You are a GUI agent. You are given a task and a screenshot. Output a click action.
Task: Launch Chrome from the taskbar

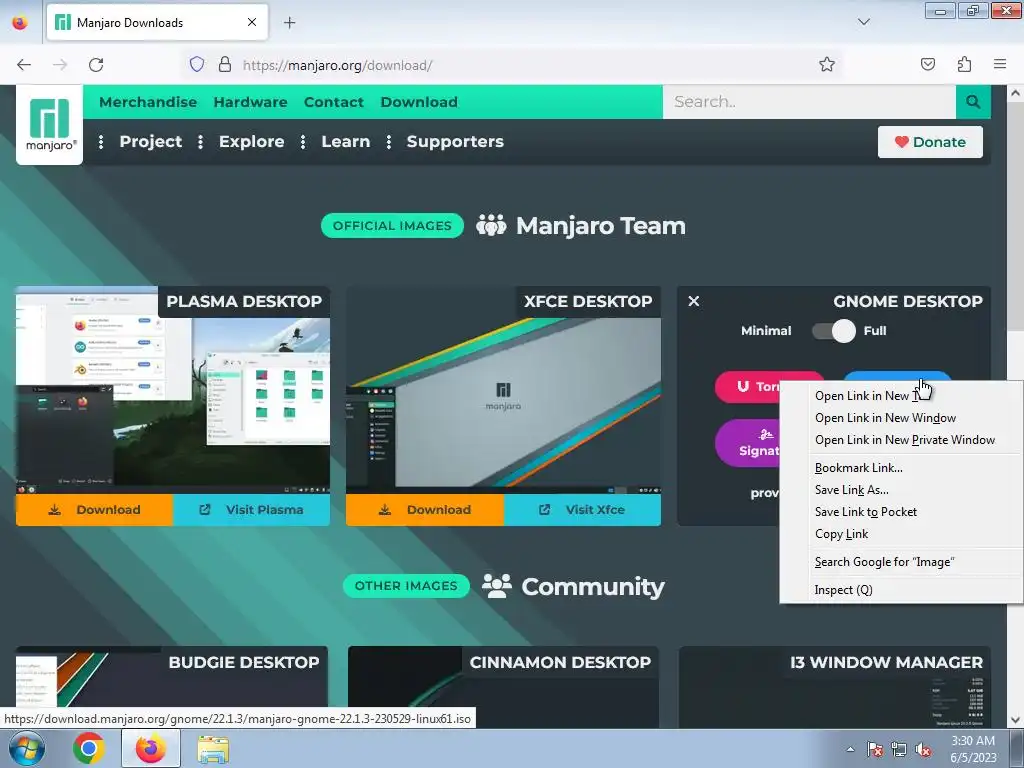pos(89,749)
